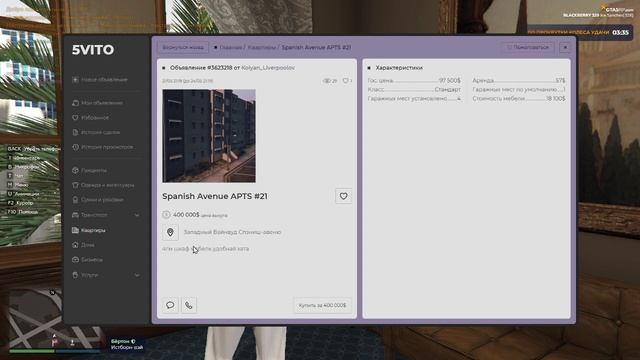Select the Services (Услуги) category
The width and height of the screenshot is (640, 360).
point(85,275)
